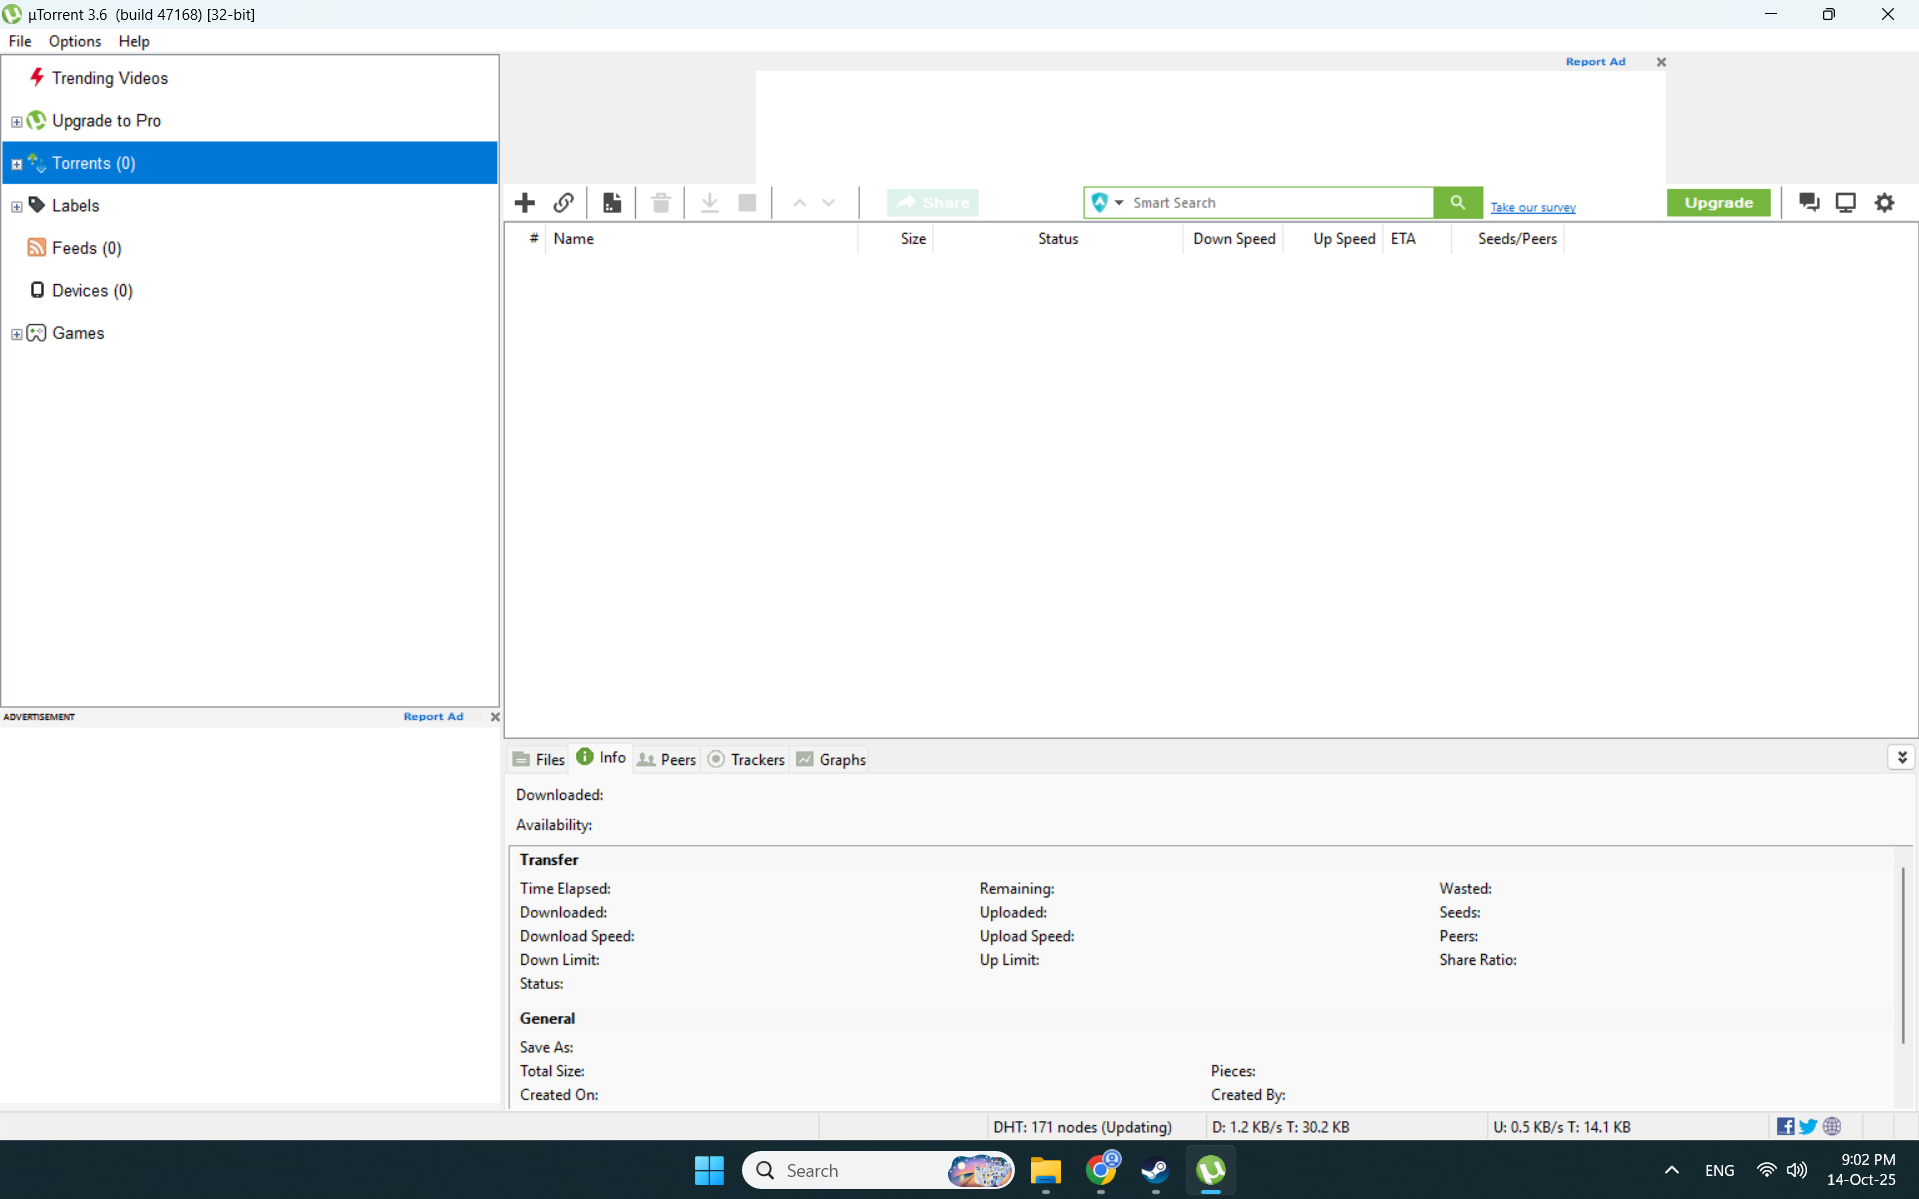Sort by ETA column header
Image resolution: width=1919 pixels, height=1199 pixels.
(1417, 239)
